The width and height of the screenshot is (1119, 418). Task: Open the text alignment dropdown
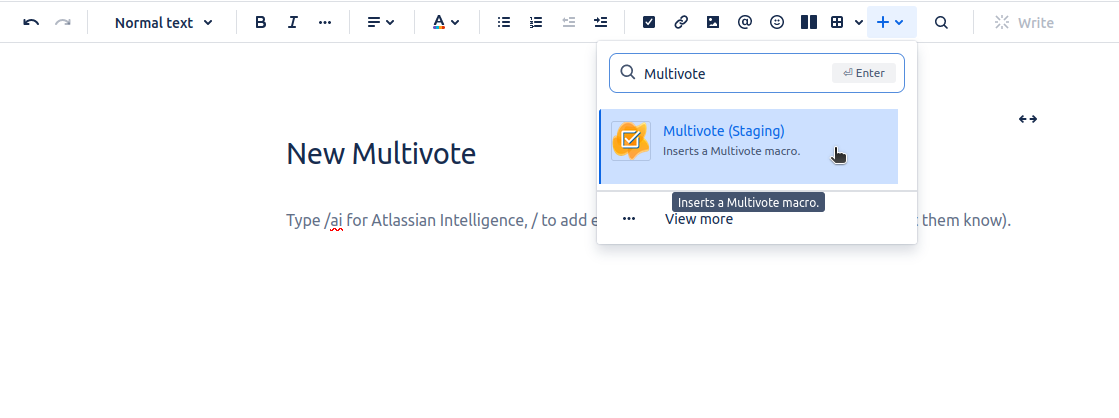click(380, 22)
